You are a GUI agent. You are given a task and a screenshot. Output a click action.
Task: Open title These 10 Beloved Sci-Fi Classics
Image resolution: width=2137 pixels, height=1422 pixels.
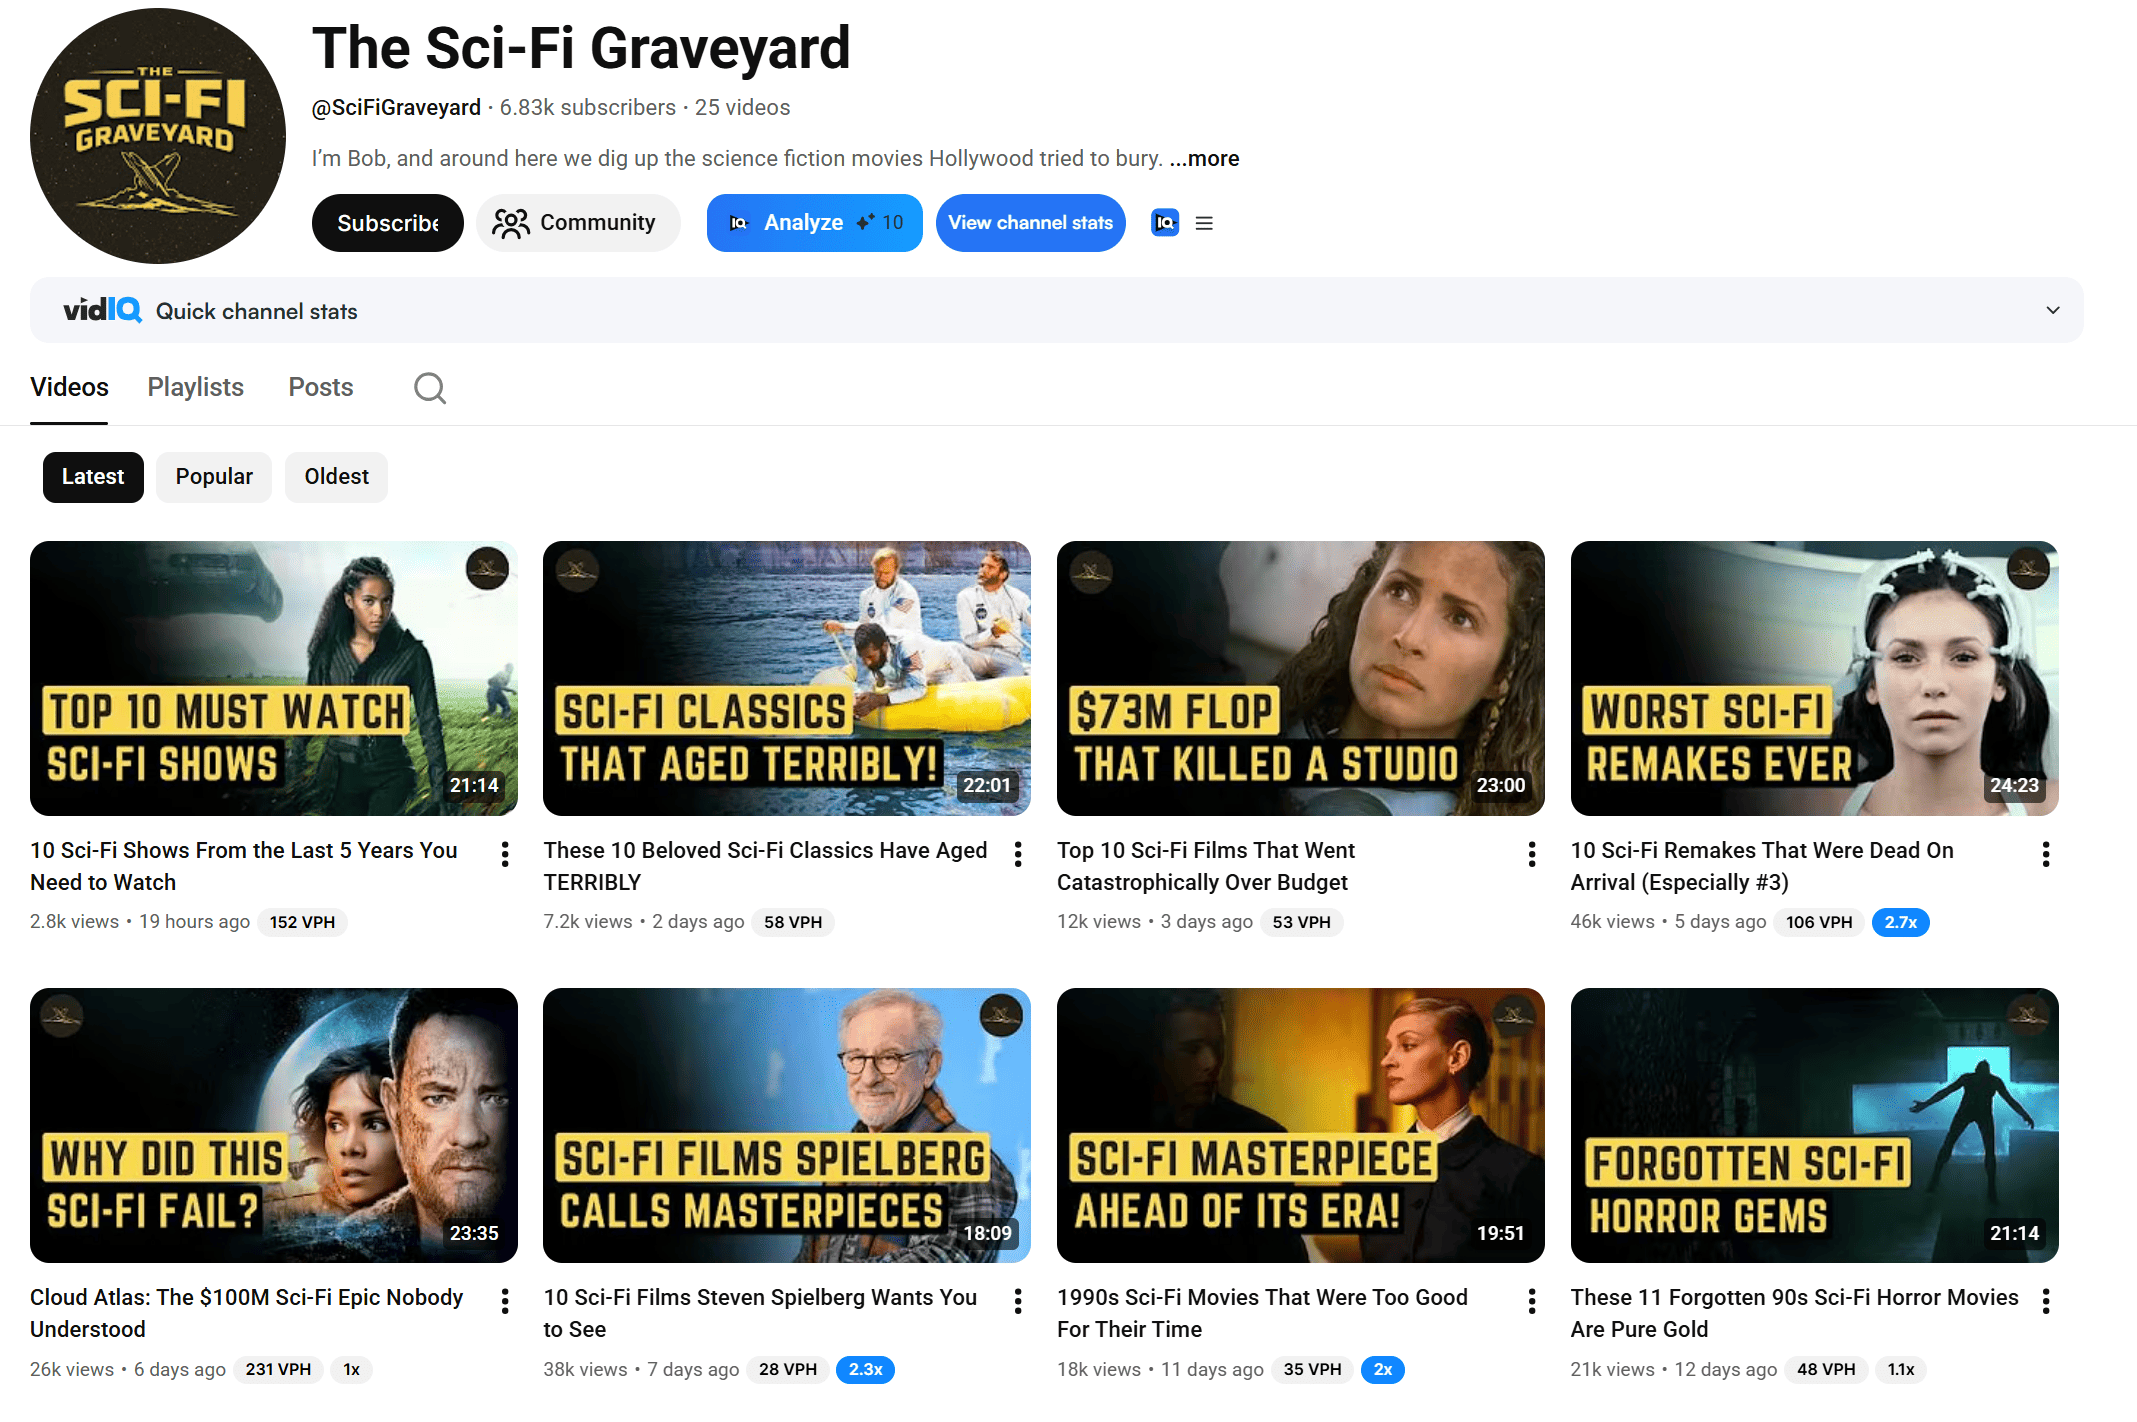point(765,866)
